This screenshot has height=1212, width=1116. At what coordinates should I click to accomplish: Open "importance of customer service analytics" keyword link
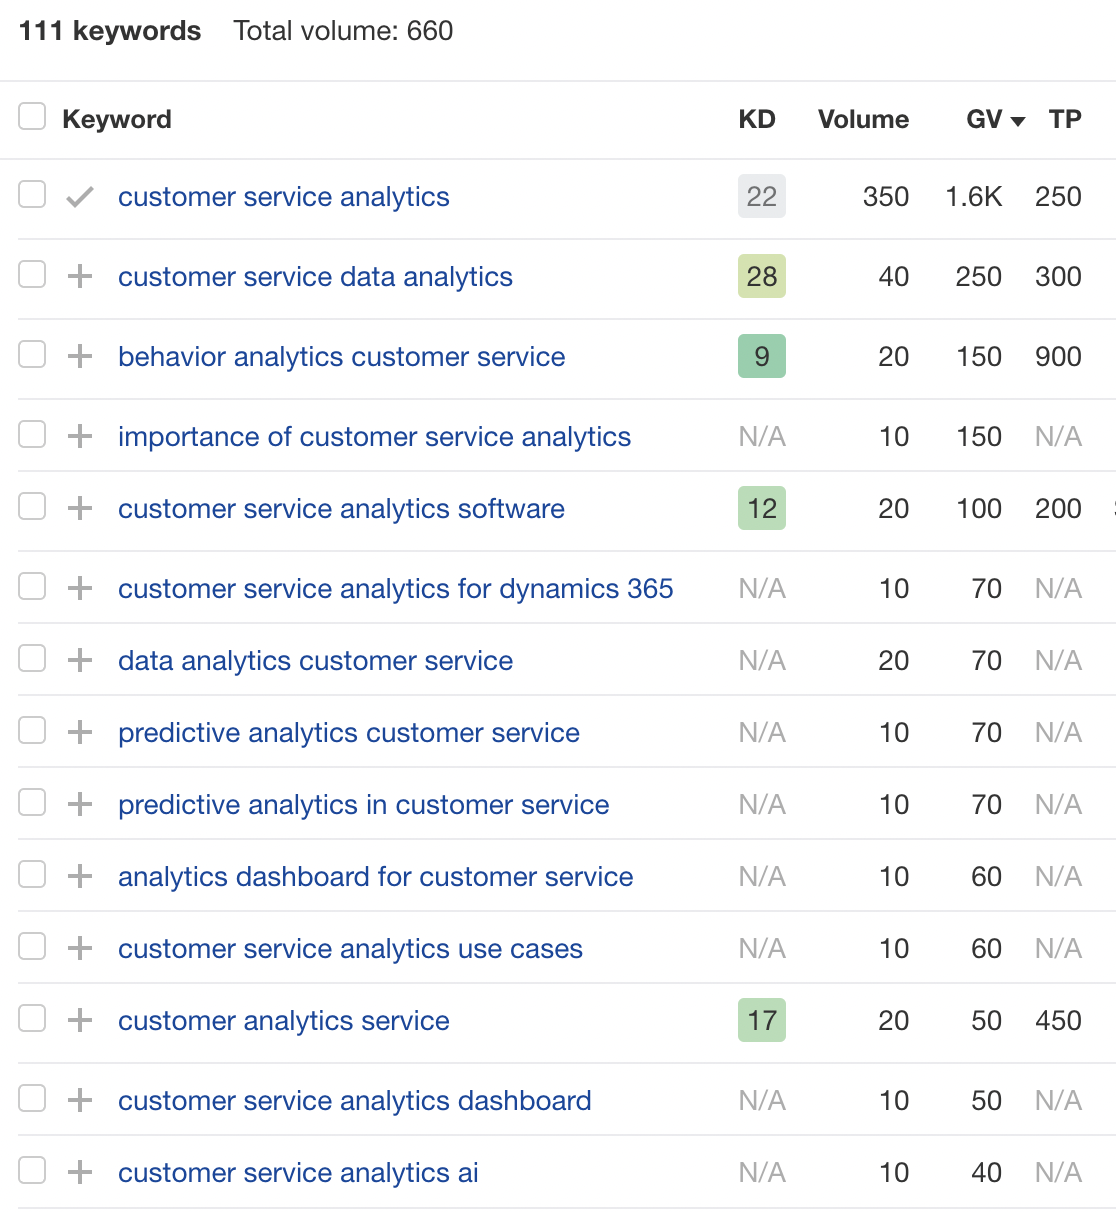(x=374, y=437)
